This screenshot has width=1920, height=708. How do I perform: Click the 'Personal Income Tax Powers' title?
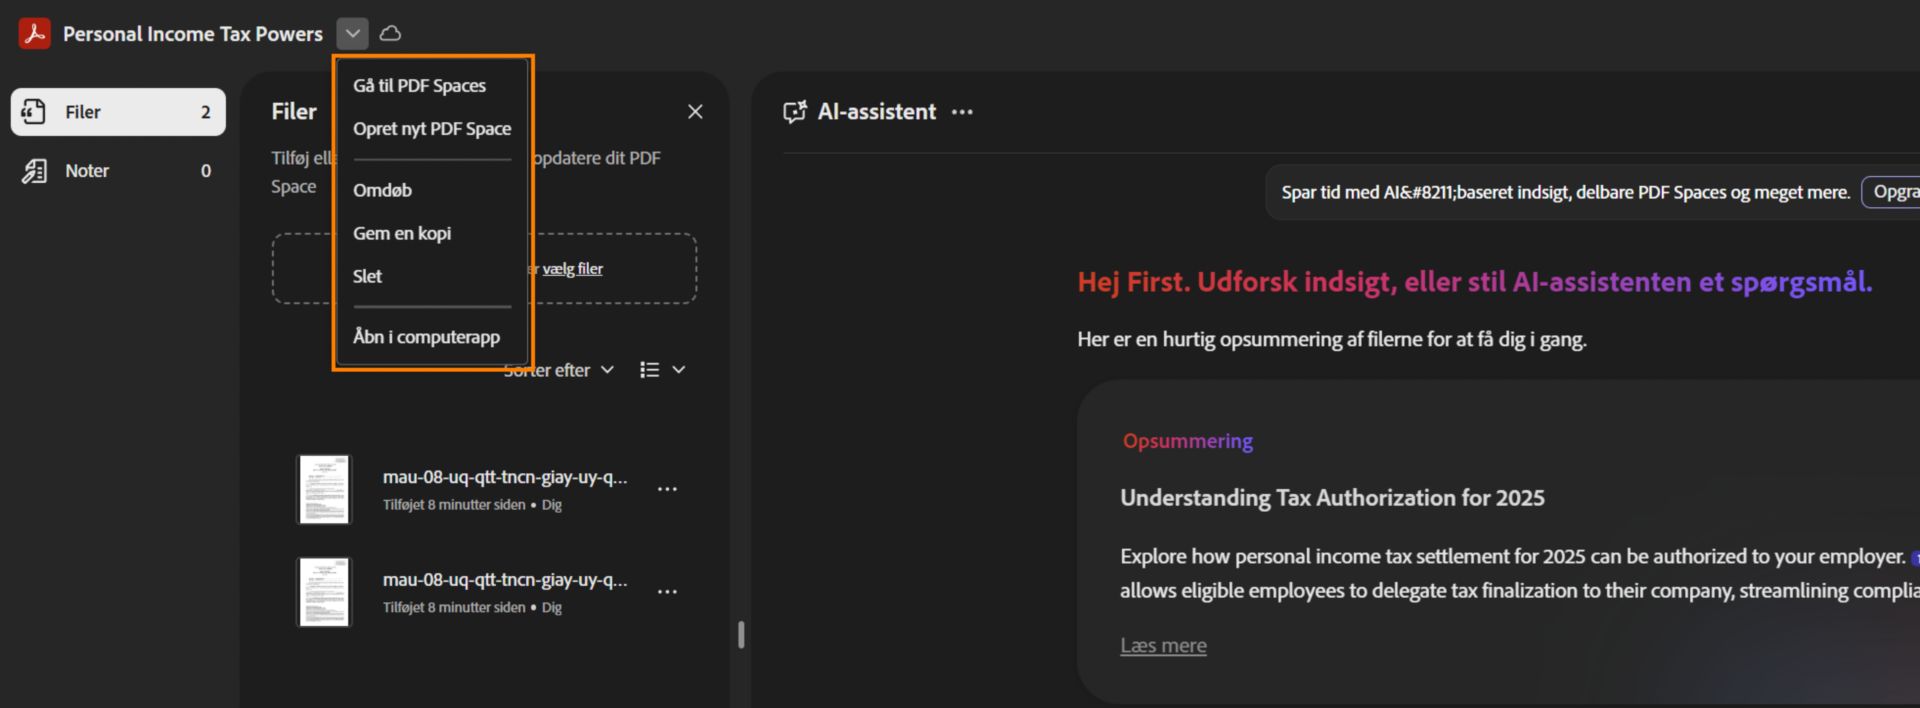pyautogui.click(x=193, y=34)
